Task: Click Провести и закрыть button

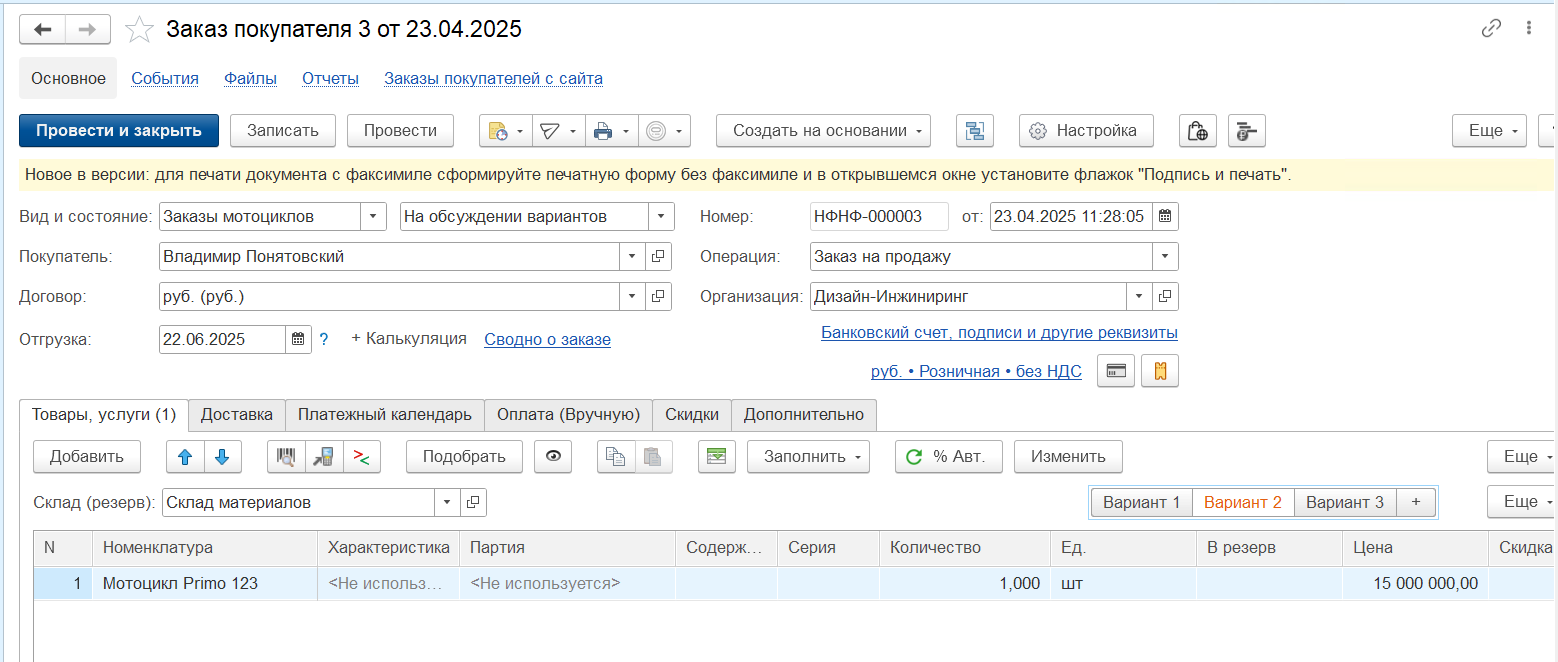Action: (119, 131)
